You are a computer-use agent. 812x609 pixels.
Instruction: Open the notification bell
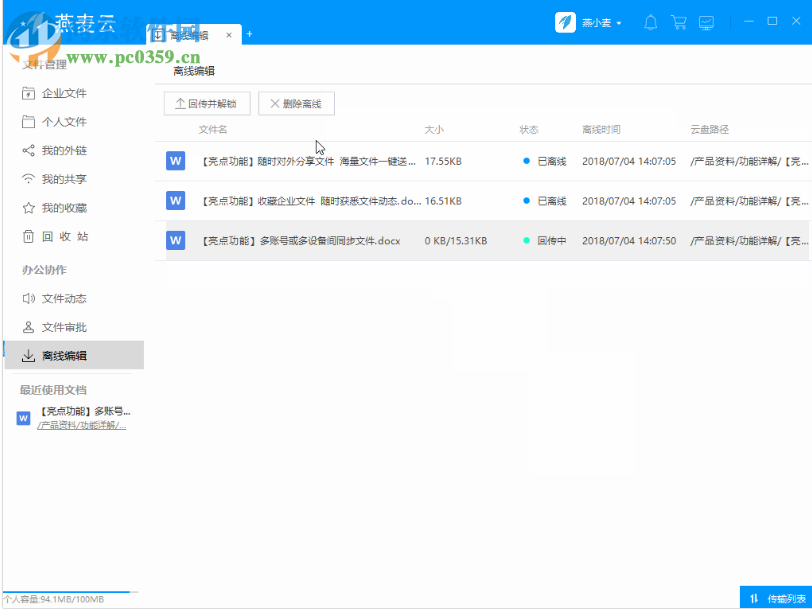click(650, 21)
